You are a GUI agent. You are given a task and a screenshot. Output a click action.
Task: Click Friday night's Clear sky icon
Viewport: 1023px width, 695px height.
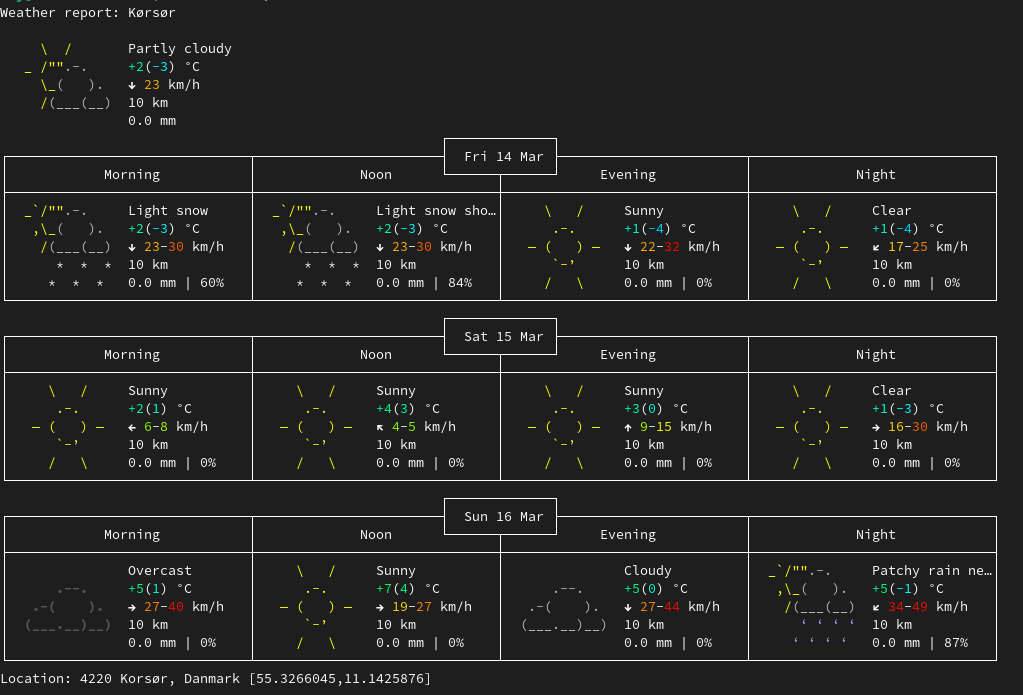tap(812, 247)
